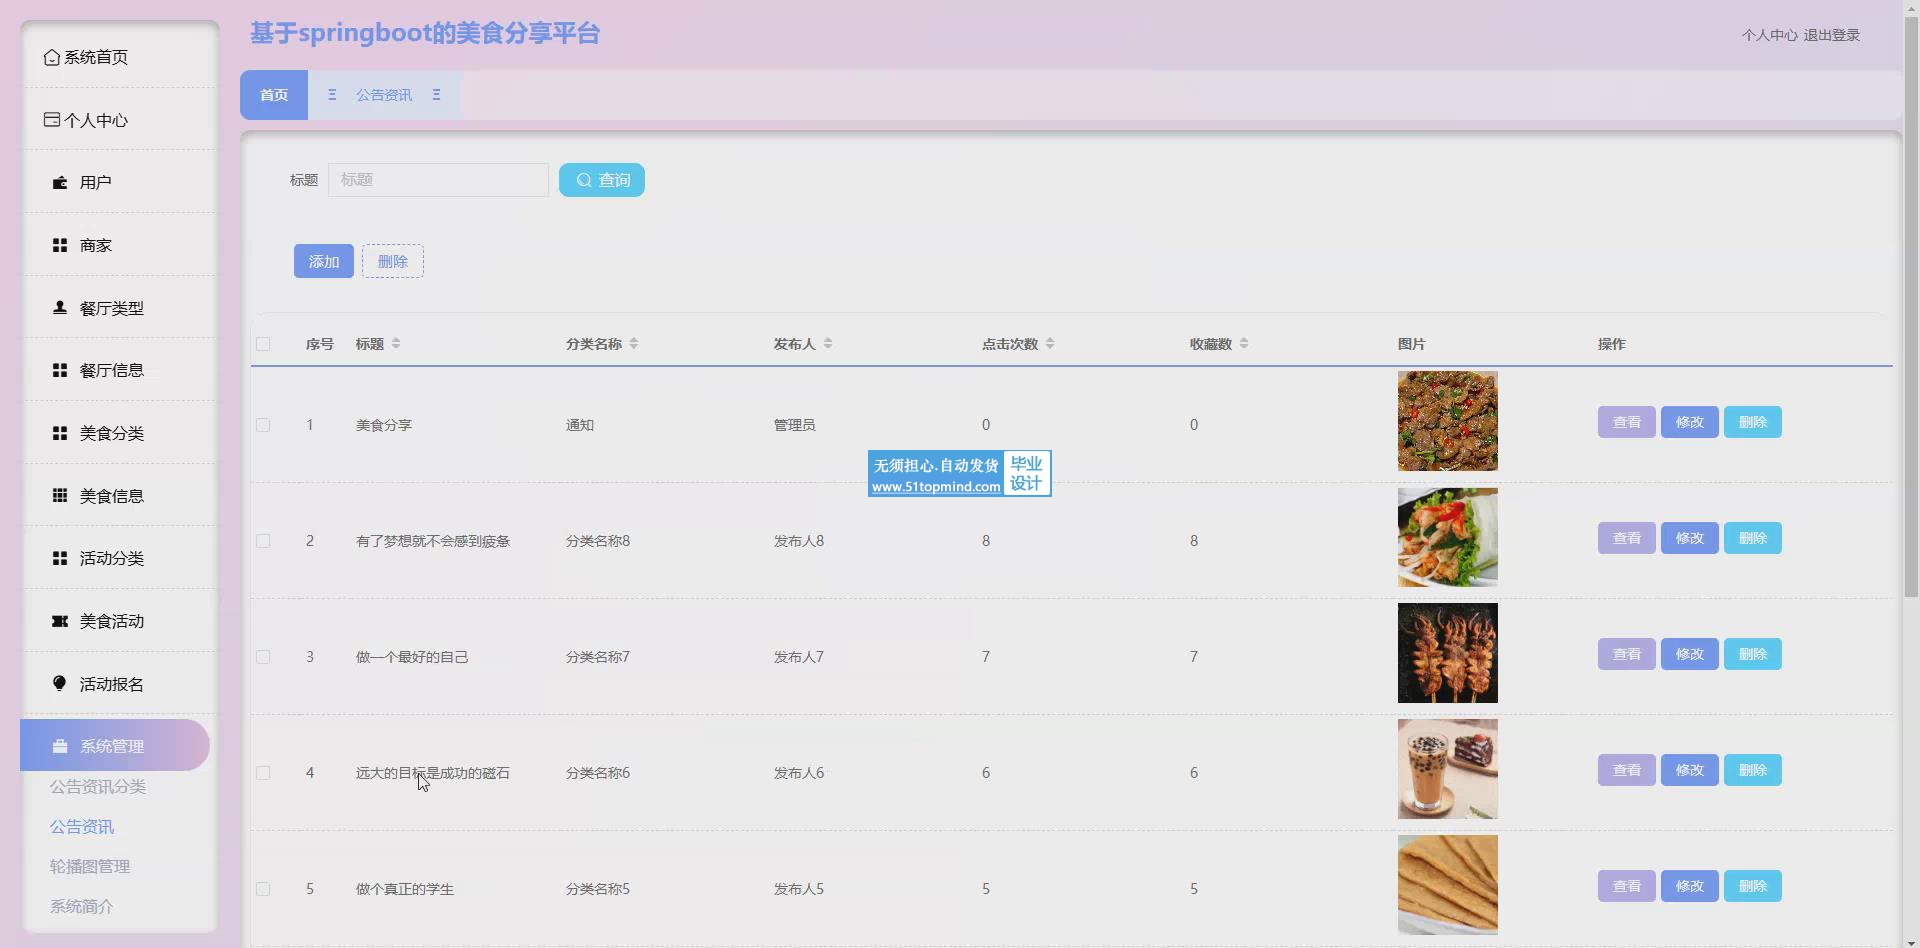Image resolution: width=1920 pixels, height=948 pixels.
Task: Sort by 收藏数 using its sort arrows
Action: 1244,344
